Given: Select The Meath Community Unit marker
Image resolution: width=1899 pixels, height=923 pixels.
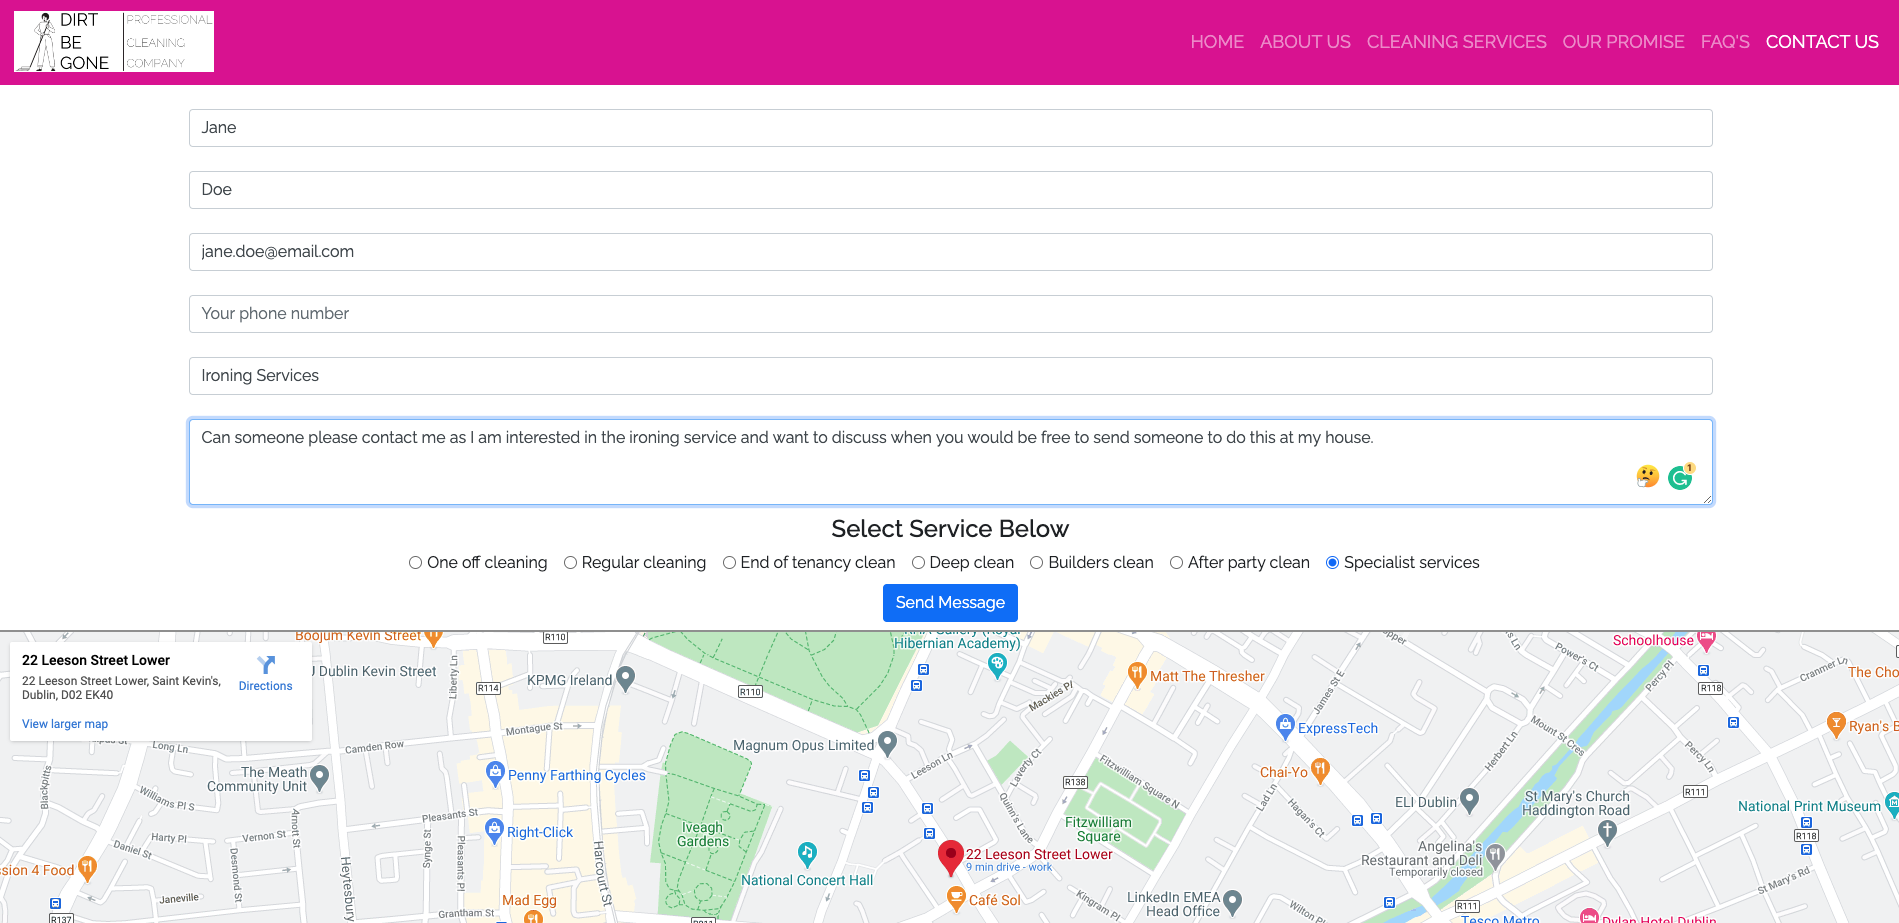Looking at the screenshot, I should point(320,777).
